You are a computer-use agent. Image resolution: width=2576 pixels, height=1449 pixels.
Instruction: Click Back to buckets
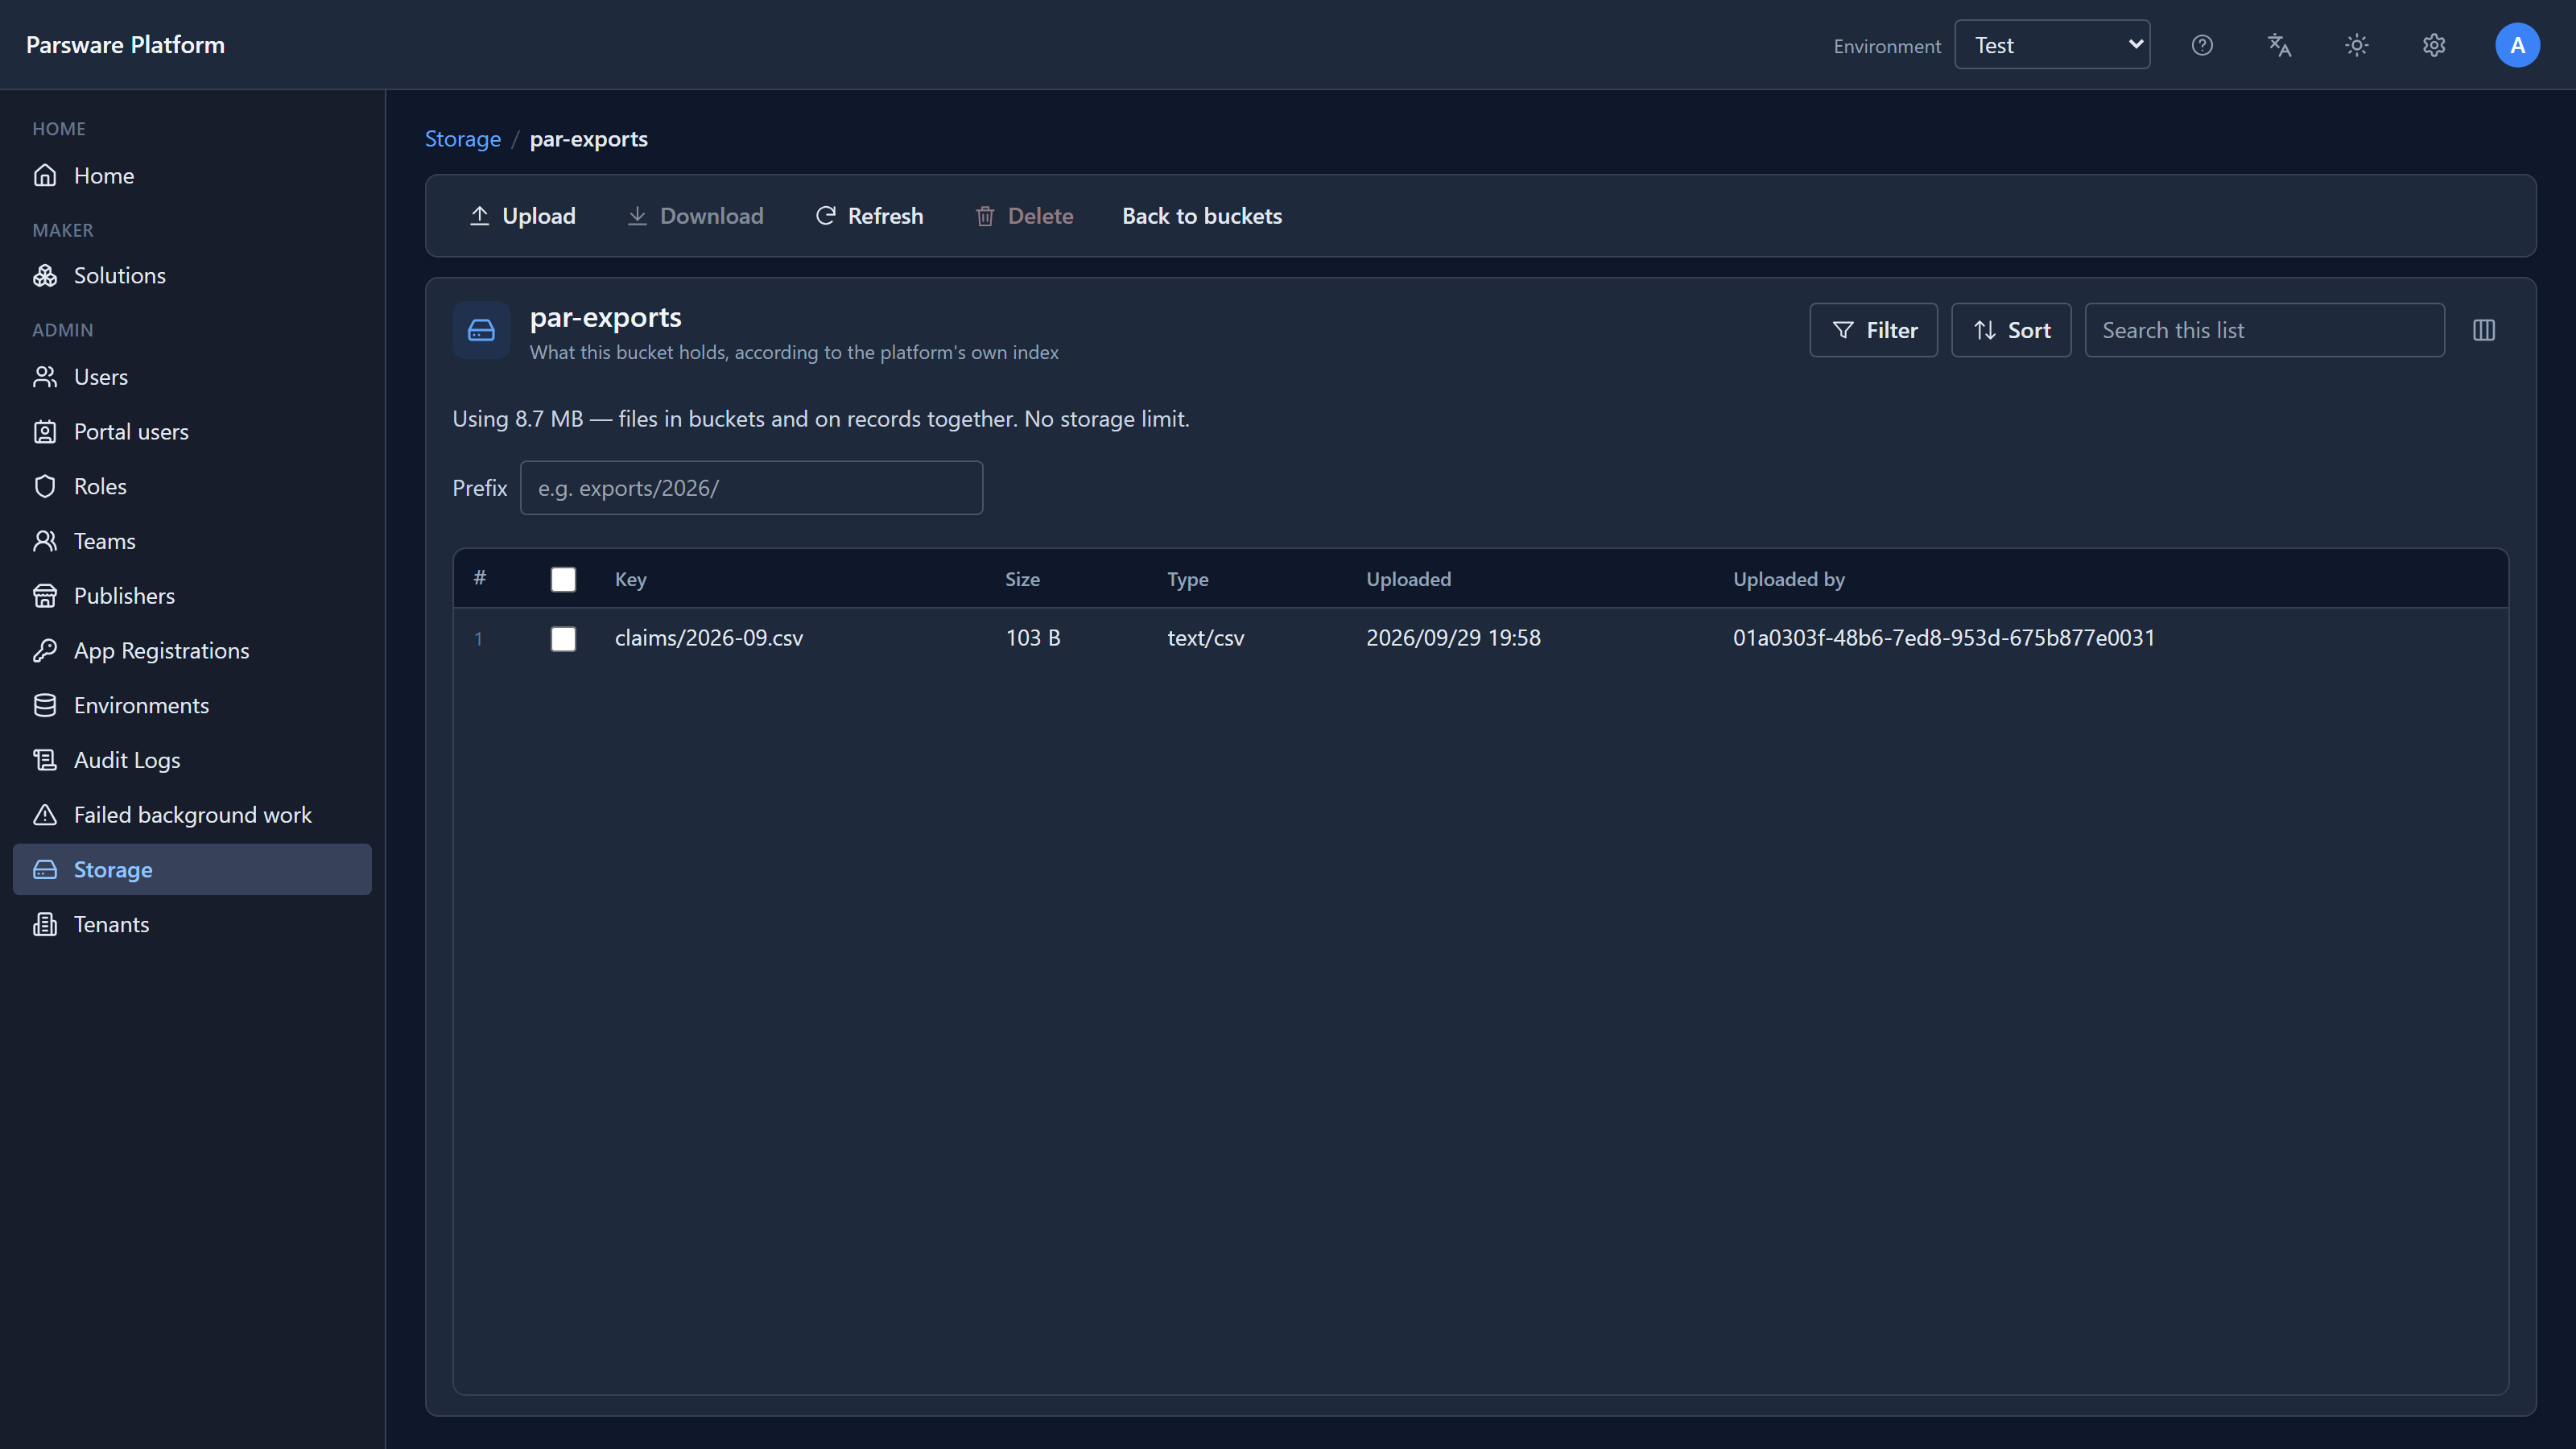(x=1202, y=216)
